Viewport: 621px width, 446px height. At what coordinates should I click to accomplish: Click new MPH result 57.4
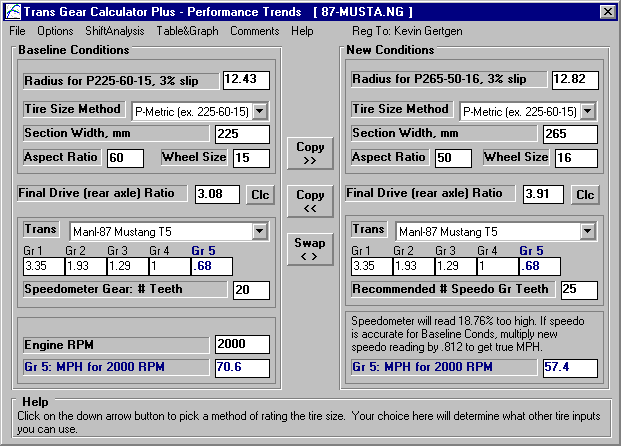pyautogui.click(x=570, y=368)
